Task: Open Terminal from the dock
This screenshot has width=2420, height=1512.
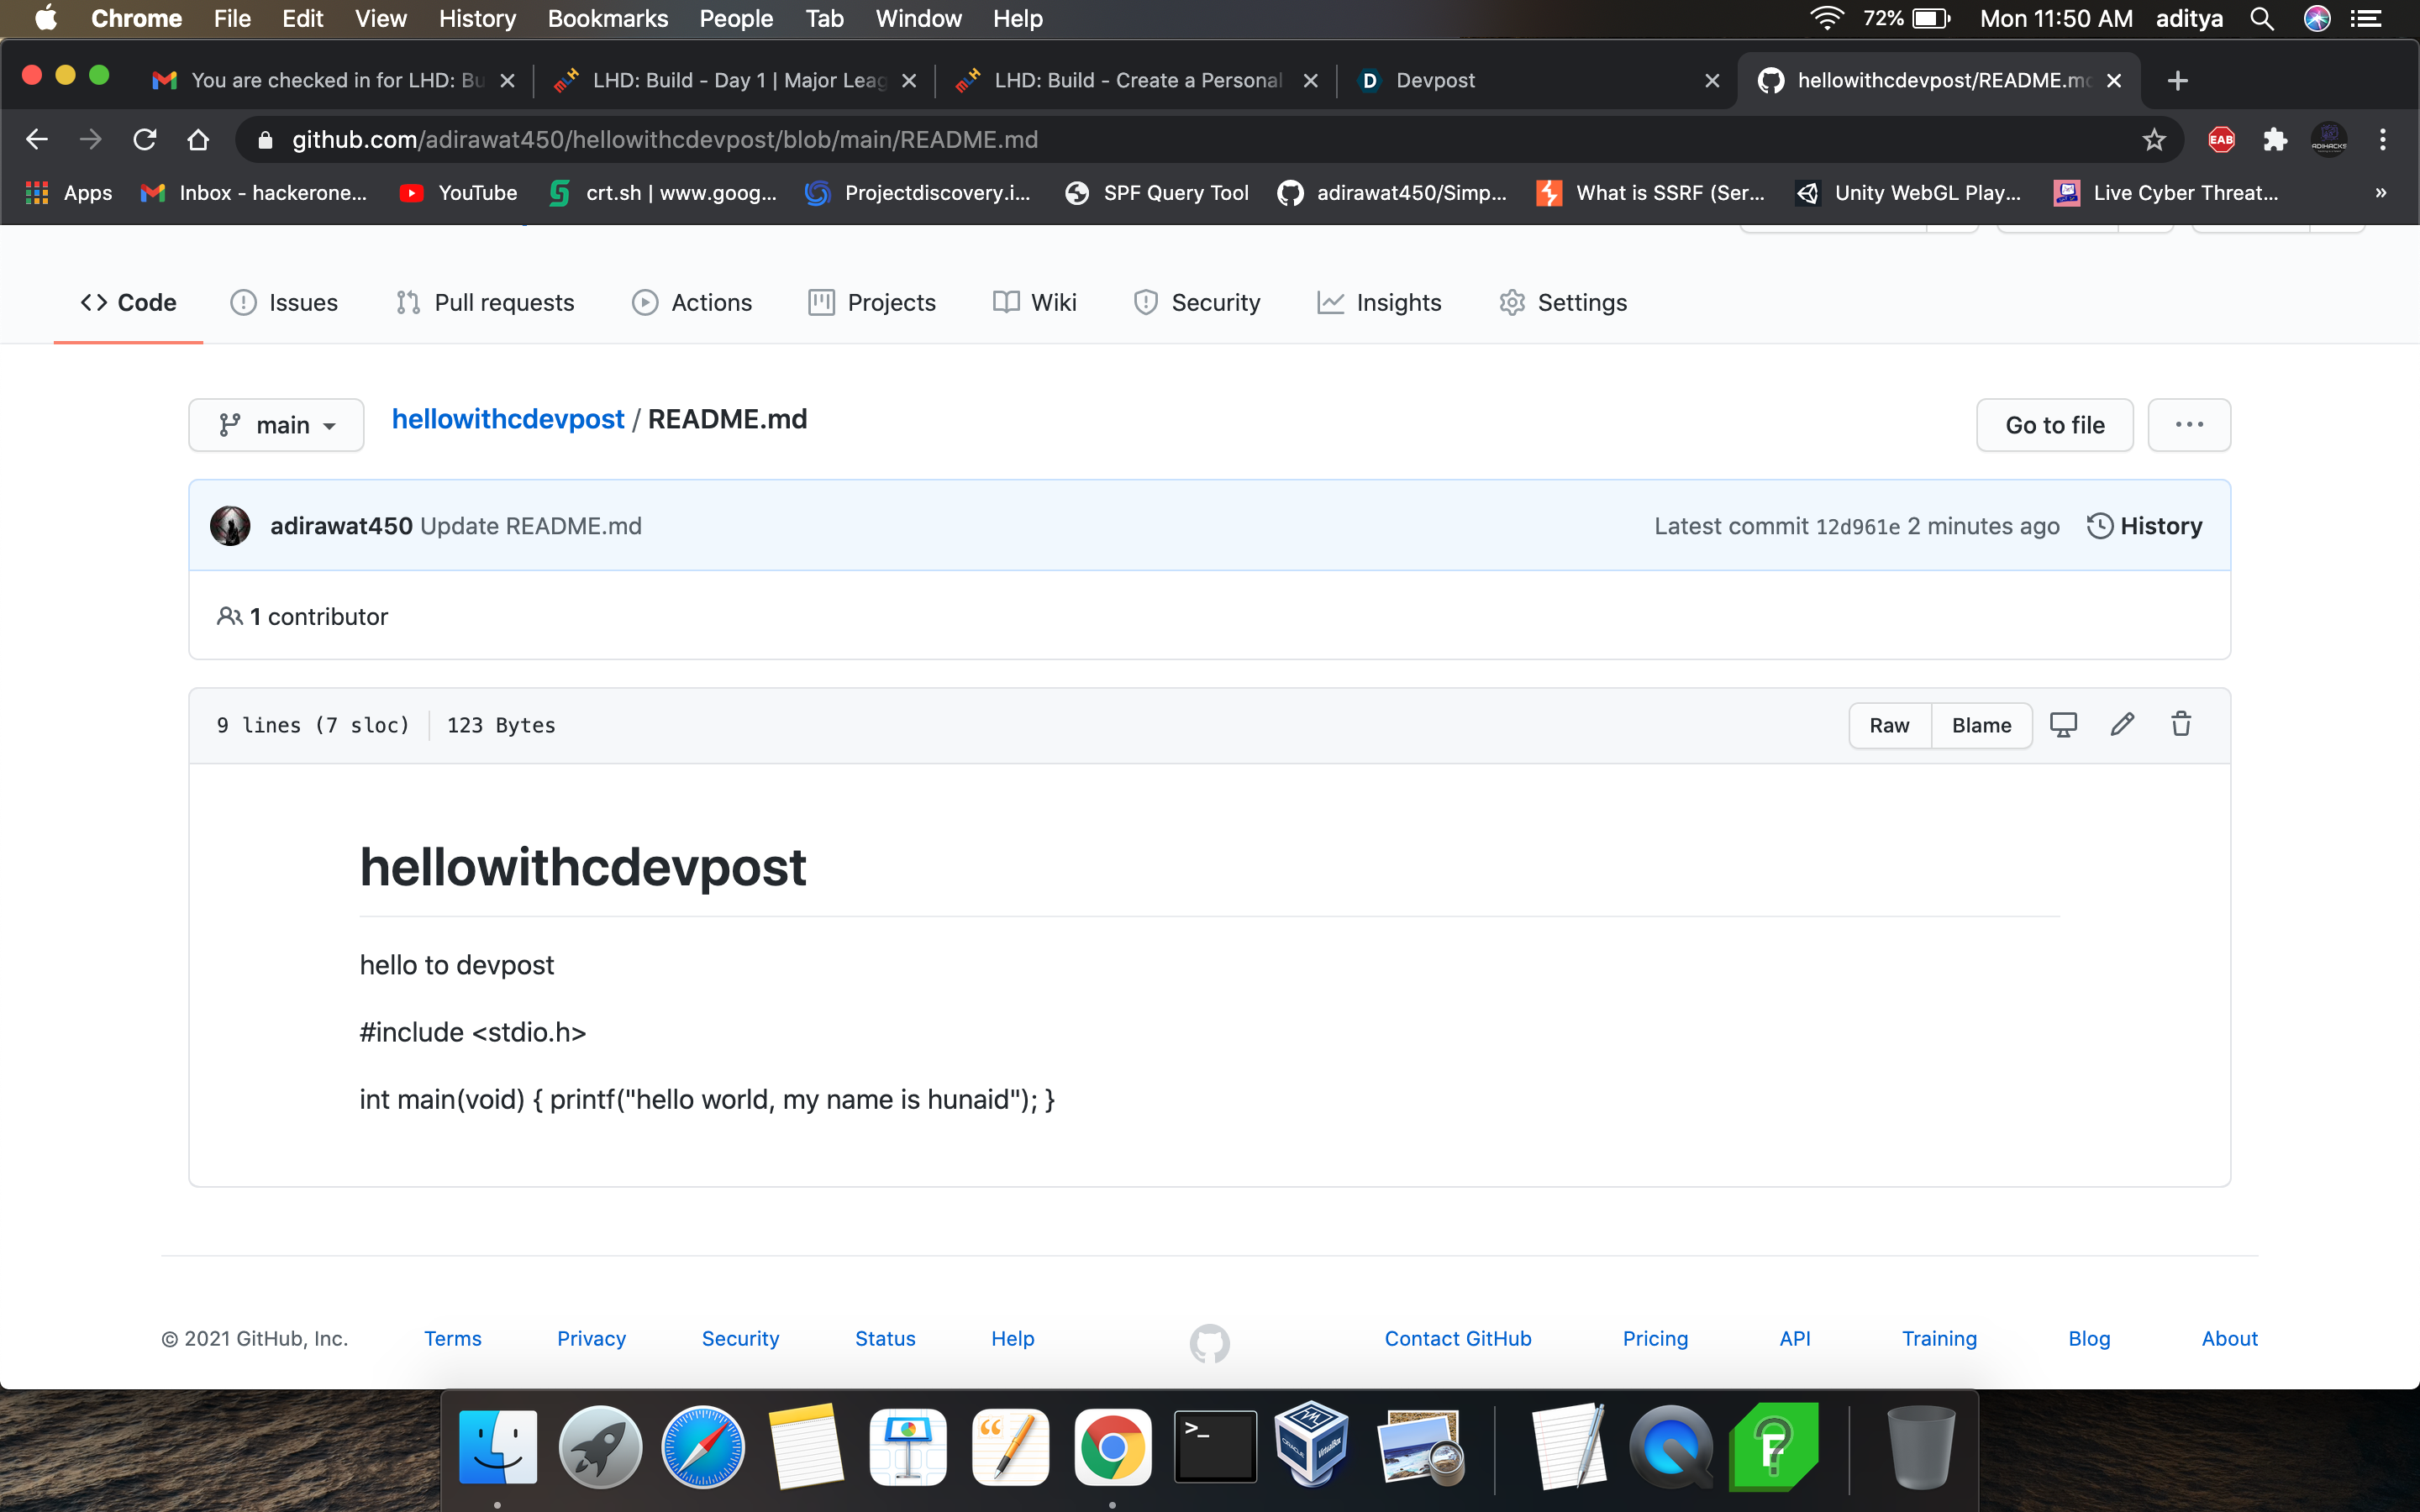Action: (1214, 1447)
